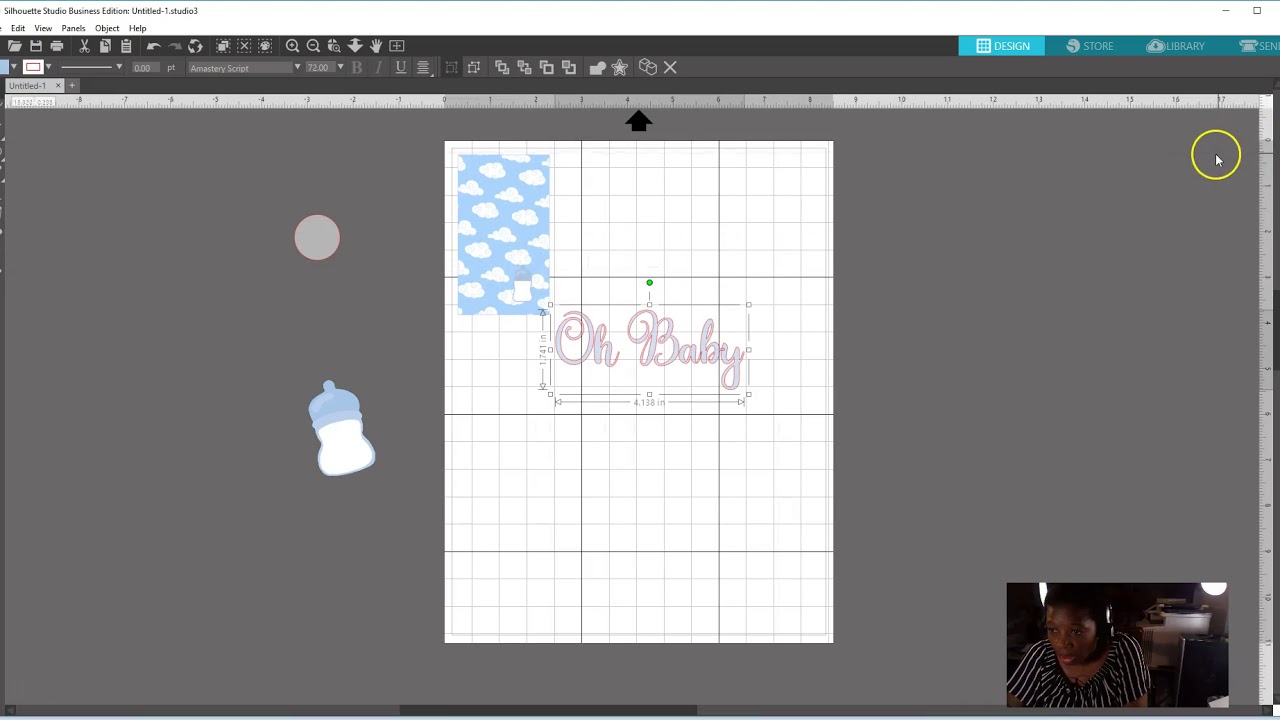Open the STORE tab
The height and width of the screenshot is (720, 1280).
pos(1089,46)
